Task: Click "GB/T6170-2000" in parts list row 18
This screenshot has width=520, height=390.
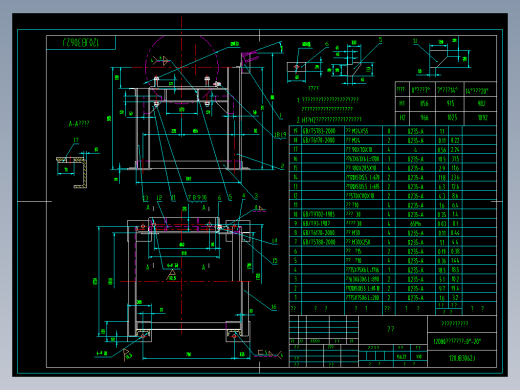Action: coord(319,140)
